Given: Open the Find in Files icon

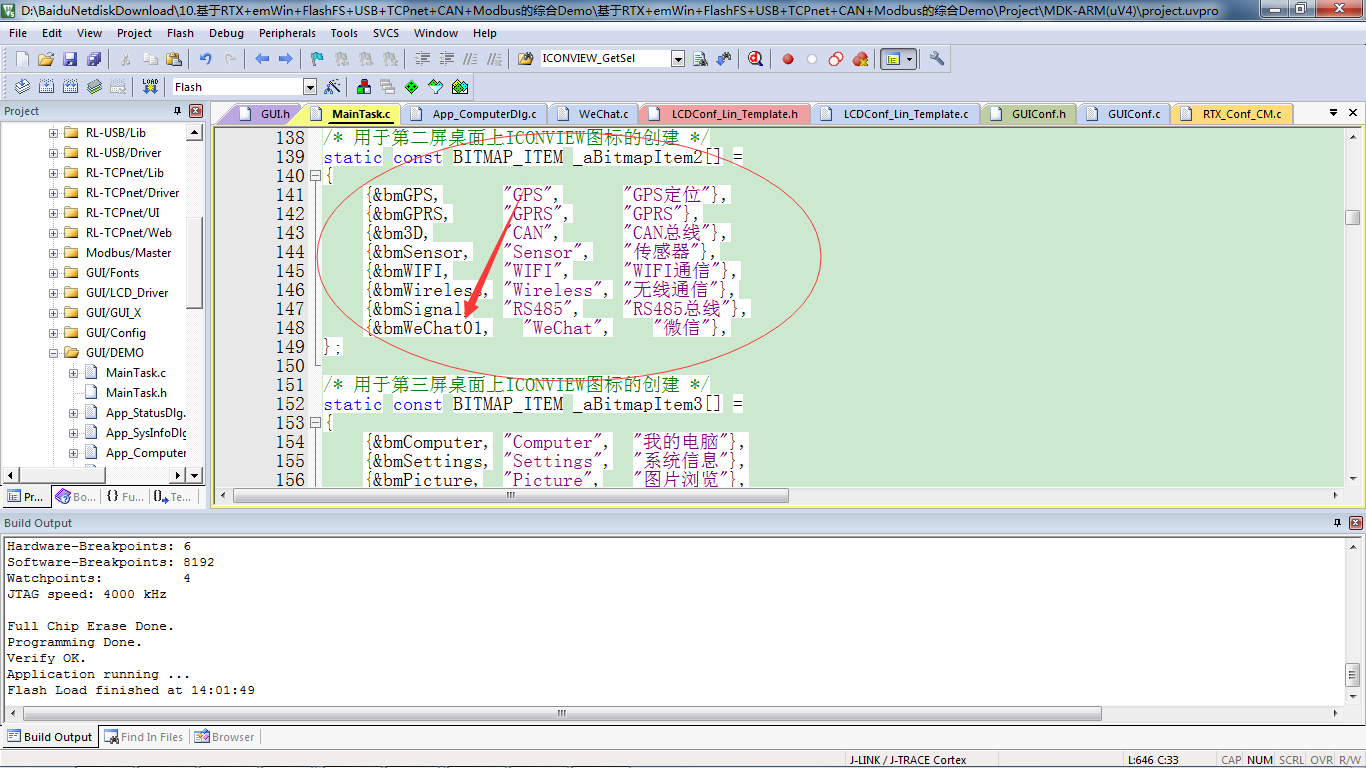Looking at the screenshot, I should click(x=525, y=59).
